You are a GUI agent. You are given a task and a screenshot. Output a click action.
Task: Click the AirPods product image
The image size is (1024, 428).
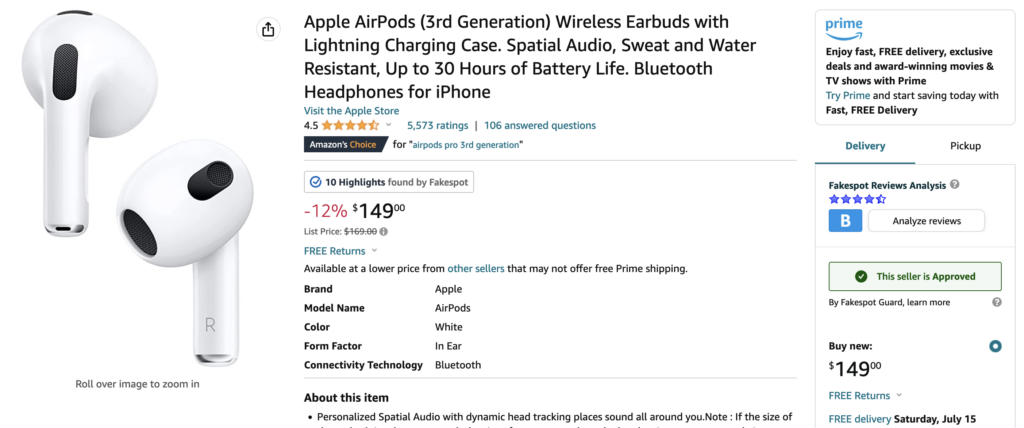(x=137, y=188)
